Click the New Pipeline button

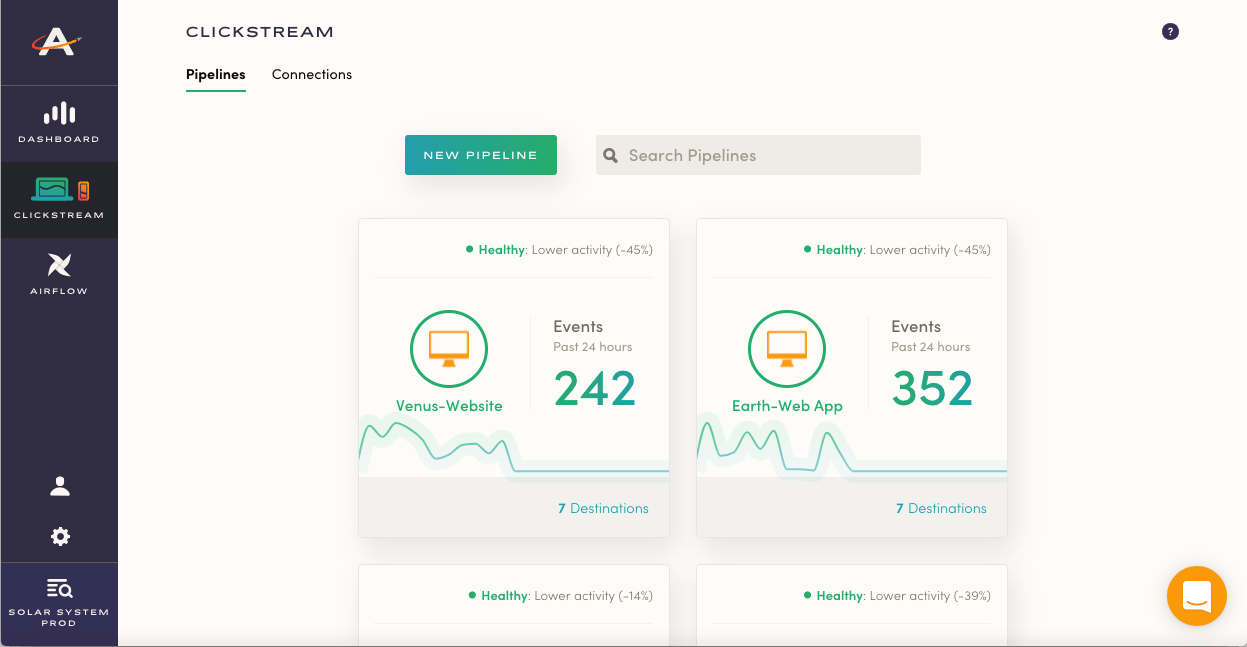coord(480,155)
